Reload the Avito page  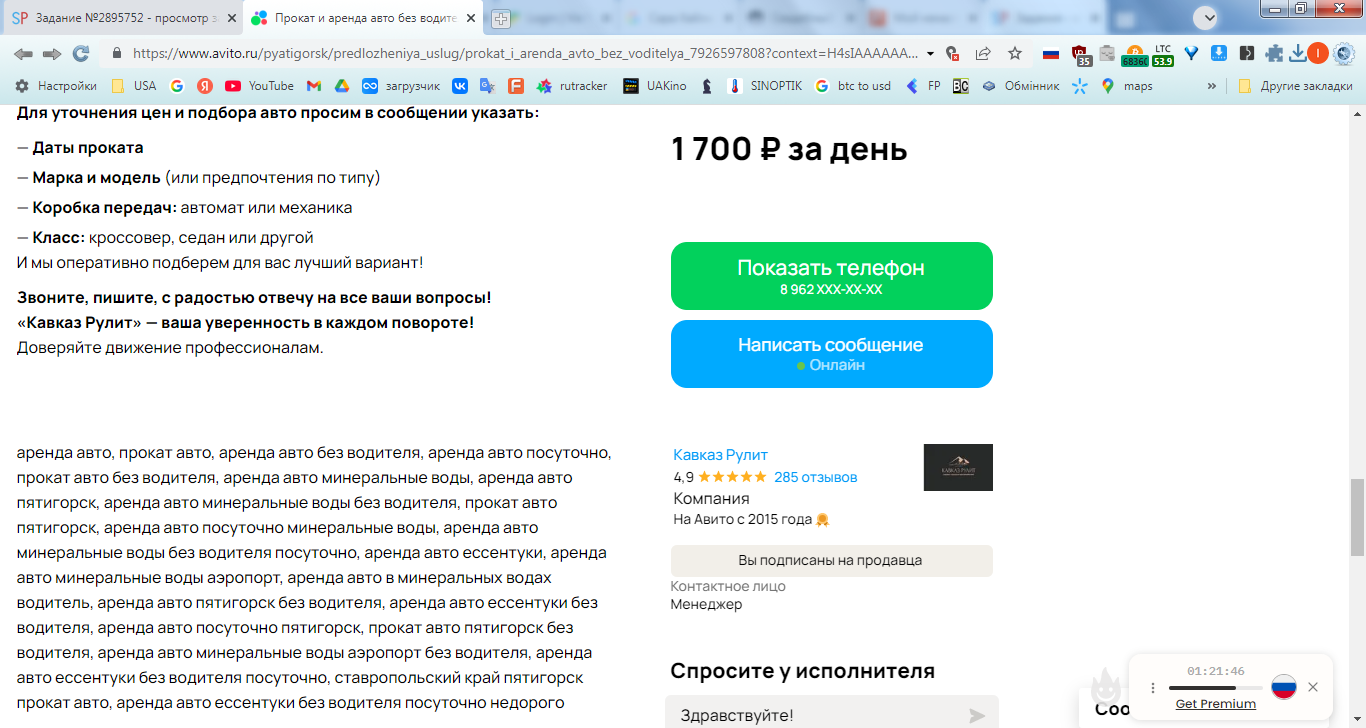[x=81, y=53]
